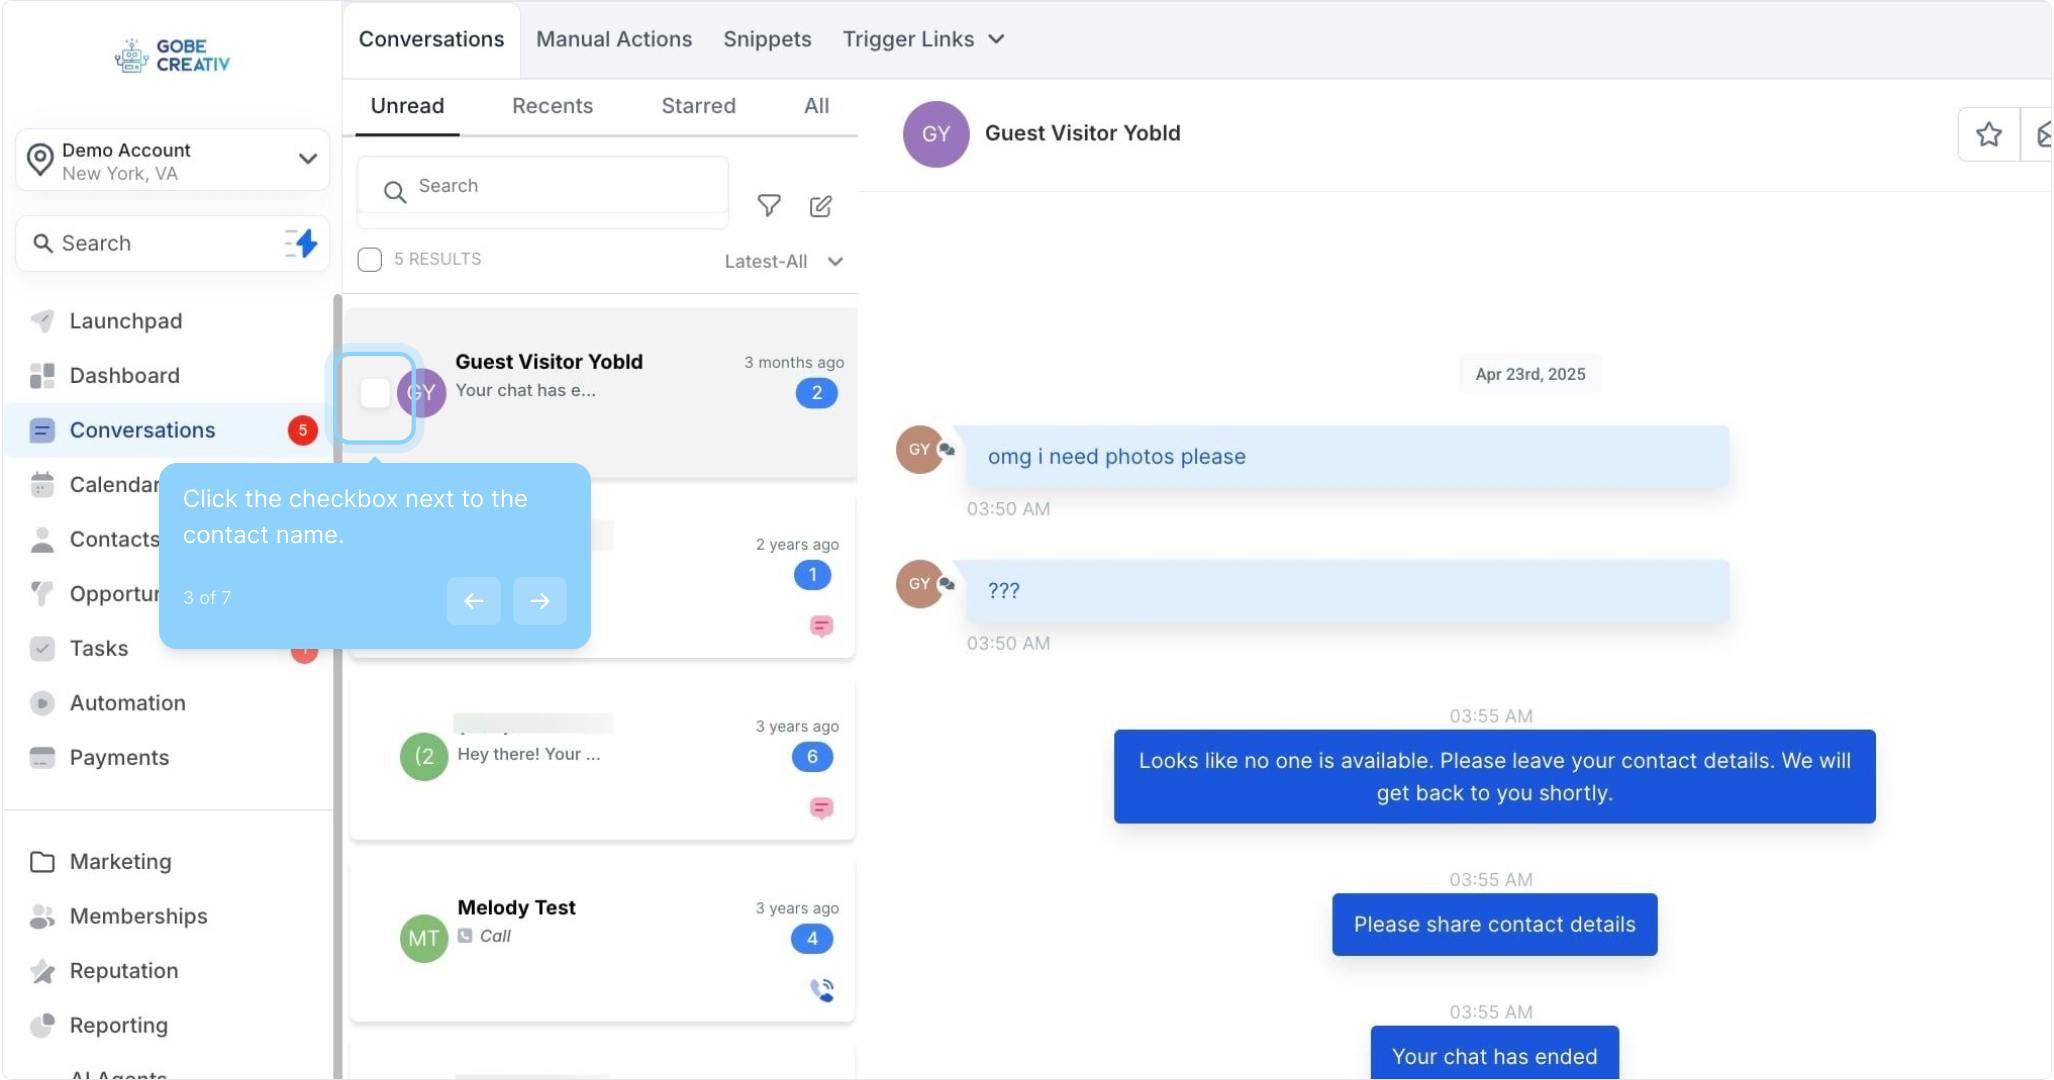This screenshot has height=1080, width=2054.
Task: Star the Guest Visitor Yobld conversation
Action: [x=1988, y=134]
